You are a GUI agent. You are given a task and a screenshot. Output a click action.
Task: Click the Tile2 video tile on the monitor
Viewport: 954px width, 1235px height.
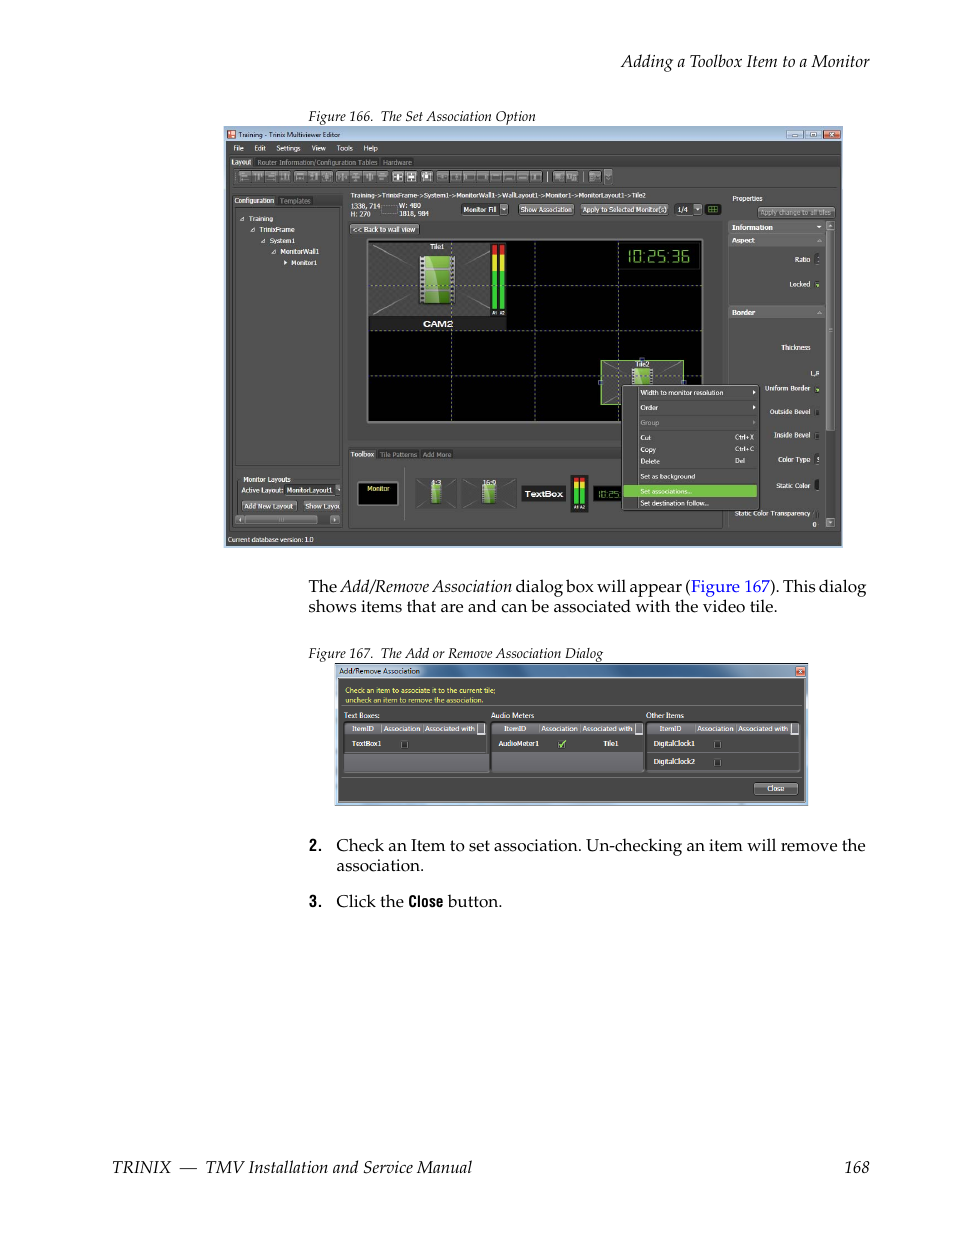pos(642,382)
